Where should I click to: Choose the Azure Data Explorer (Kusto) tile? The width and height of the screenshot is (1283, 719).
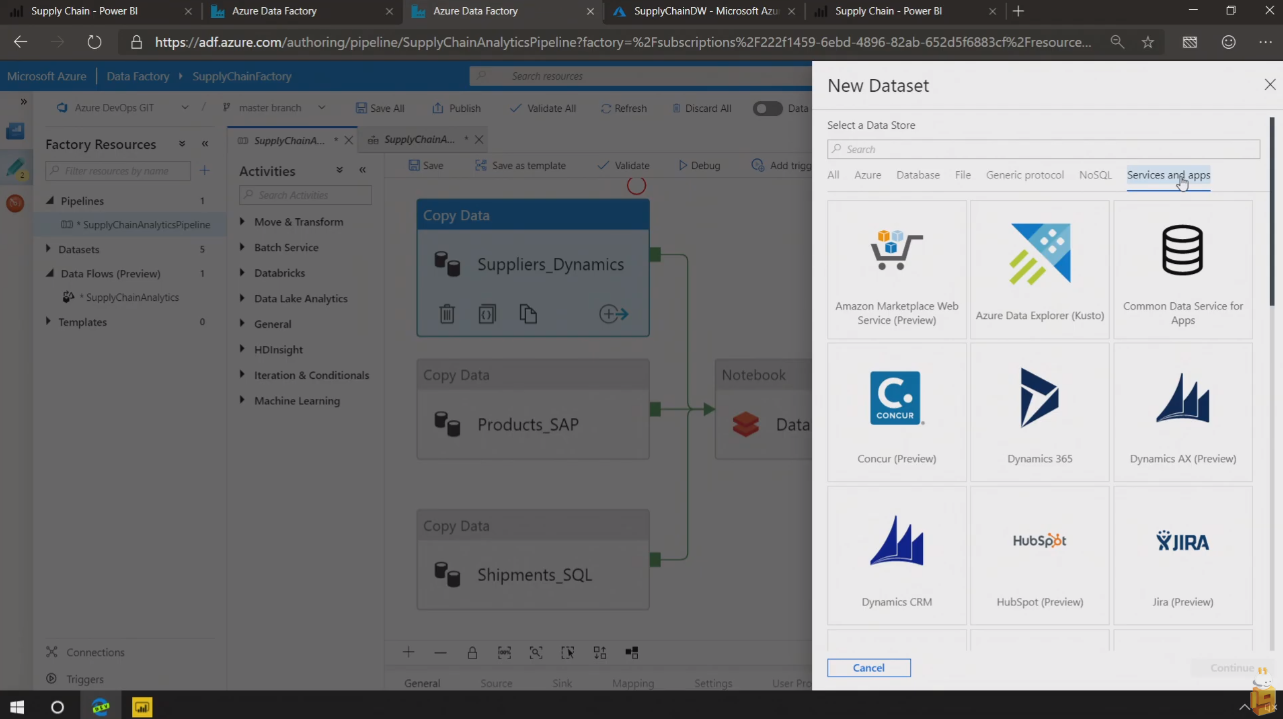pos(1039,269)
